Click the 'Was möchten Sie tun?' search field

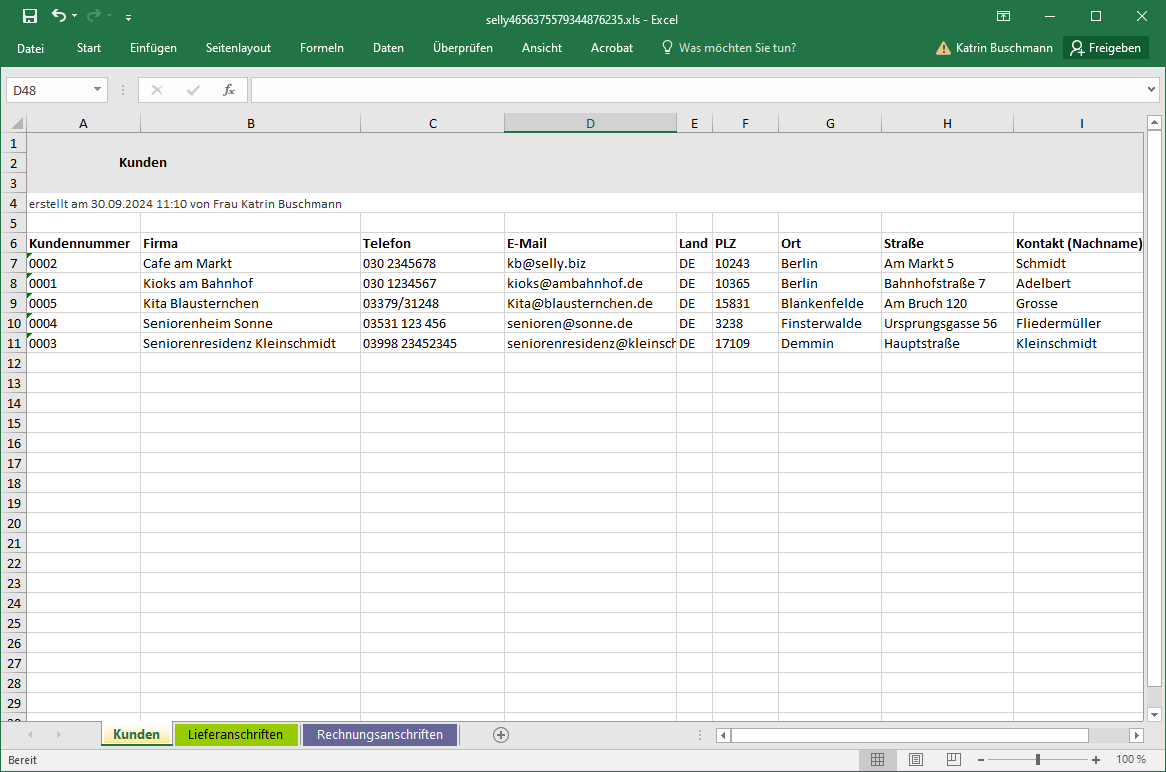737,48
